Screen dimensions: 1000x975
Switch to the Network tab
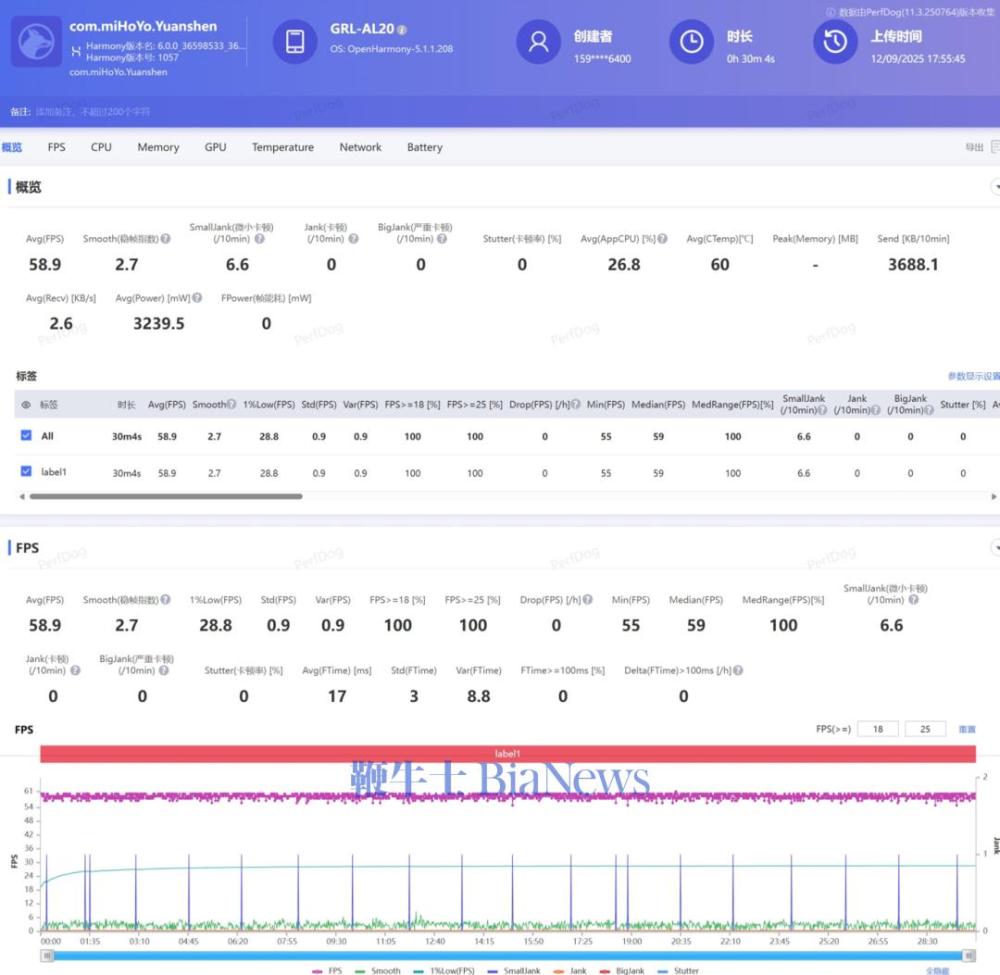360,147
